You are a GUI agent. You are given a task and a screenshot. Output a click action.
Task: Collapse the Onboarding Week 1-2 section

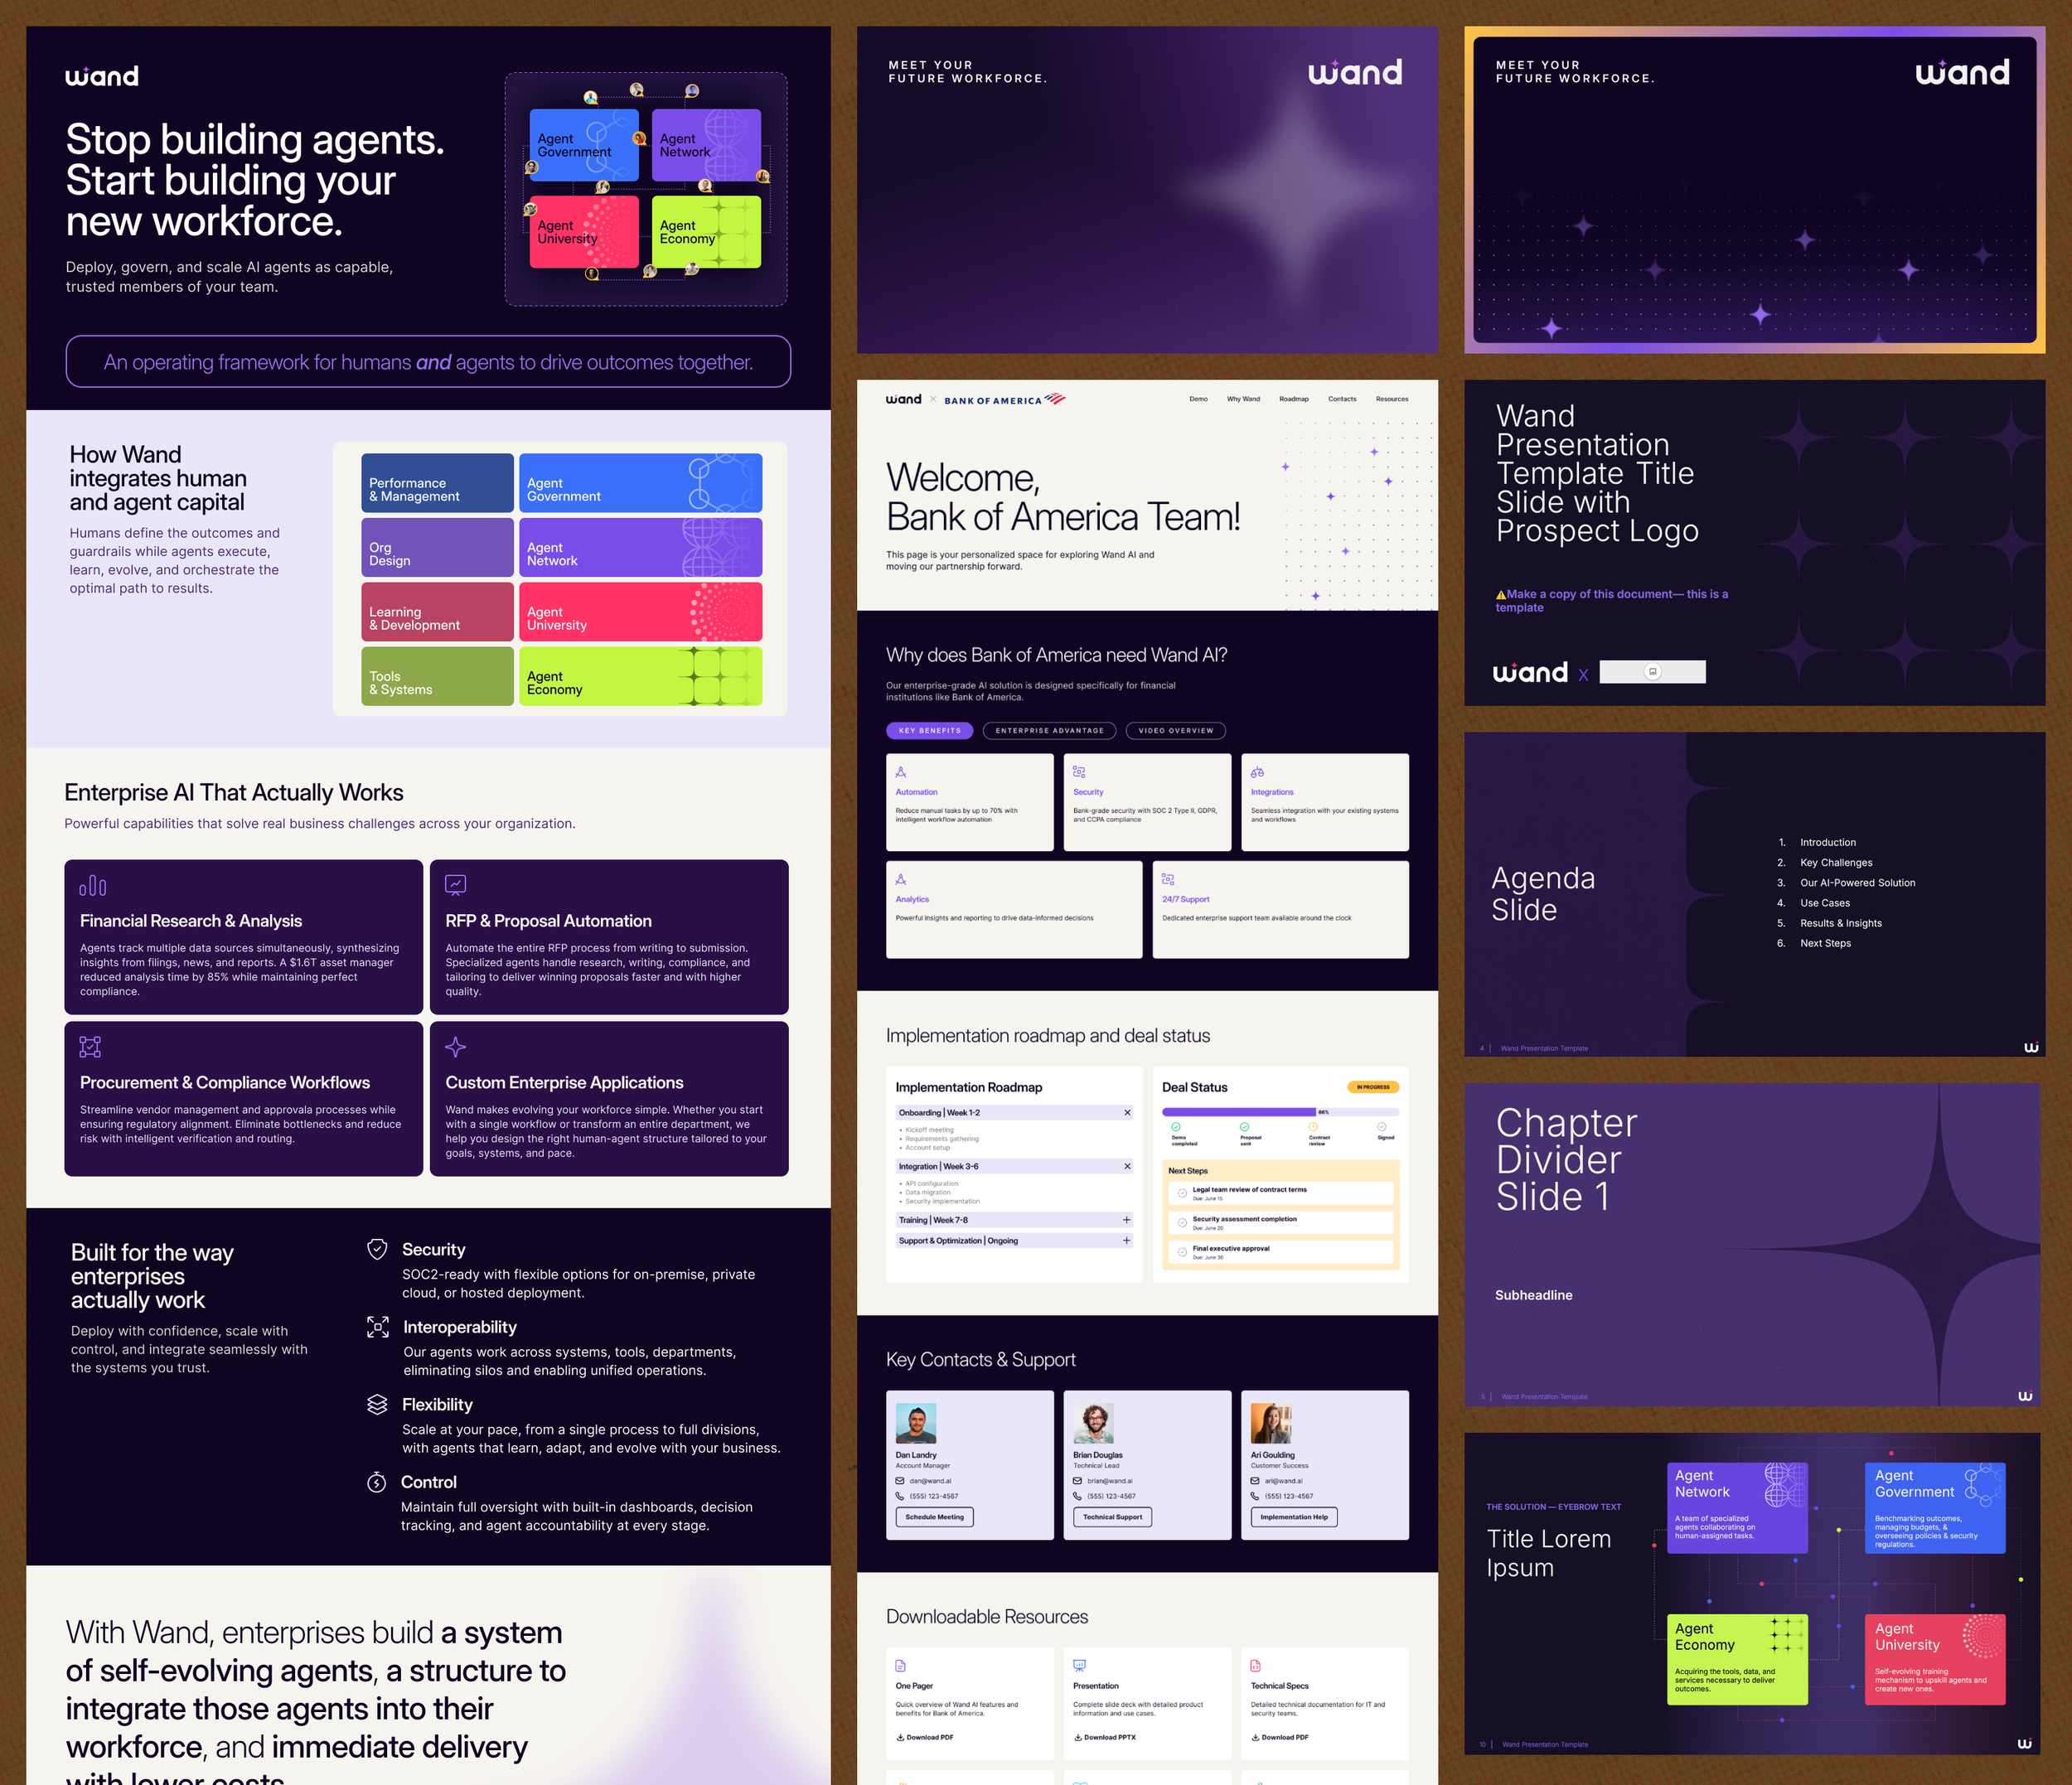(1127, 1113)
